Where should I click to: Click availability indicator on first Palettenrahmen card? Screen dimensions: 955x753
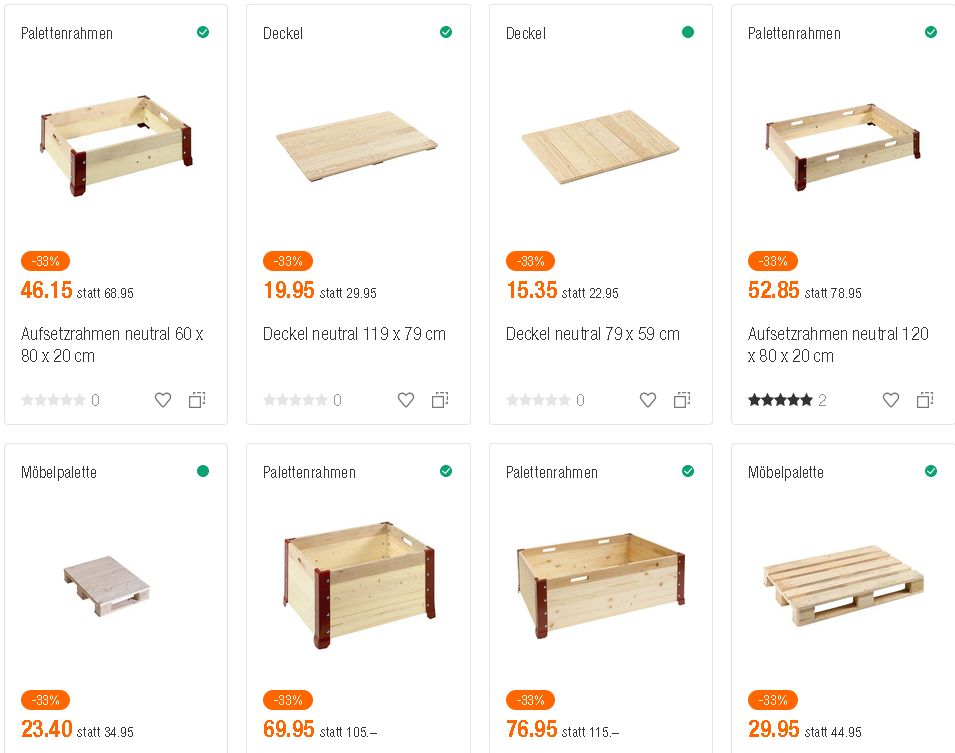203,32
